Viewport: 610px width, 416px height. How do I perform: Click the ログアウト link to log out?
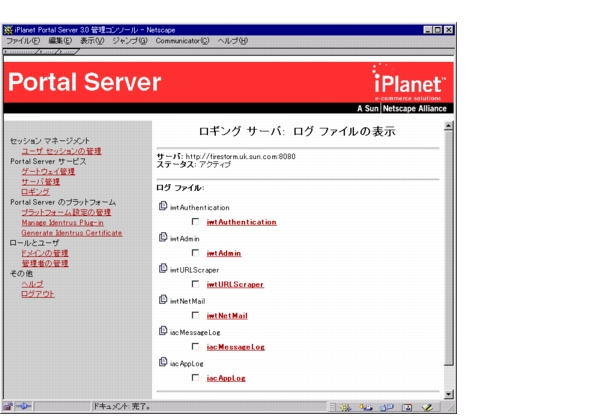[x=38, y=294]
